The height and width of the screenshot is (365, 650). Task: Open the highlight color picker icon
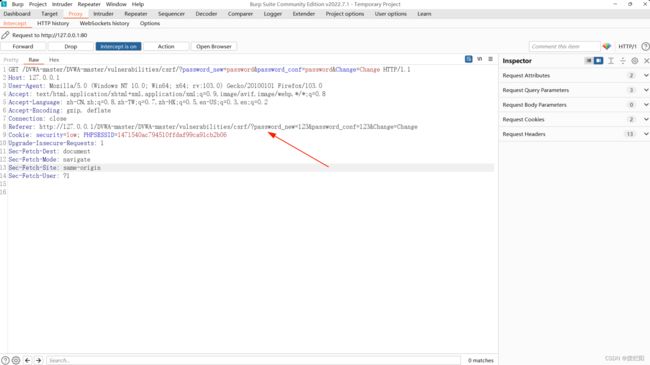tap(607, 46)
